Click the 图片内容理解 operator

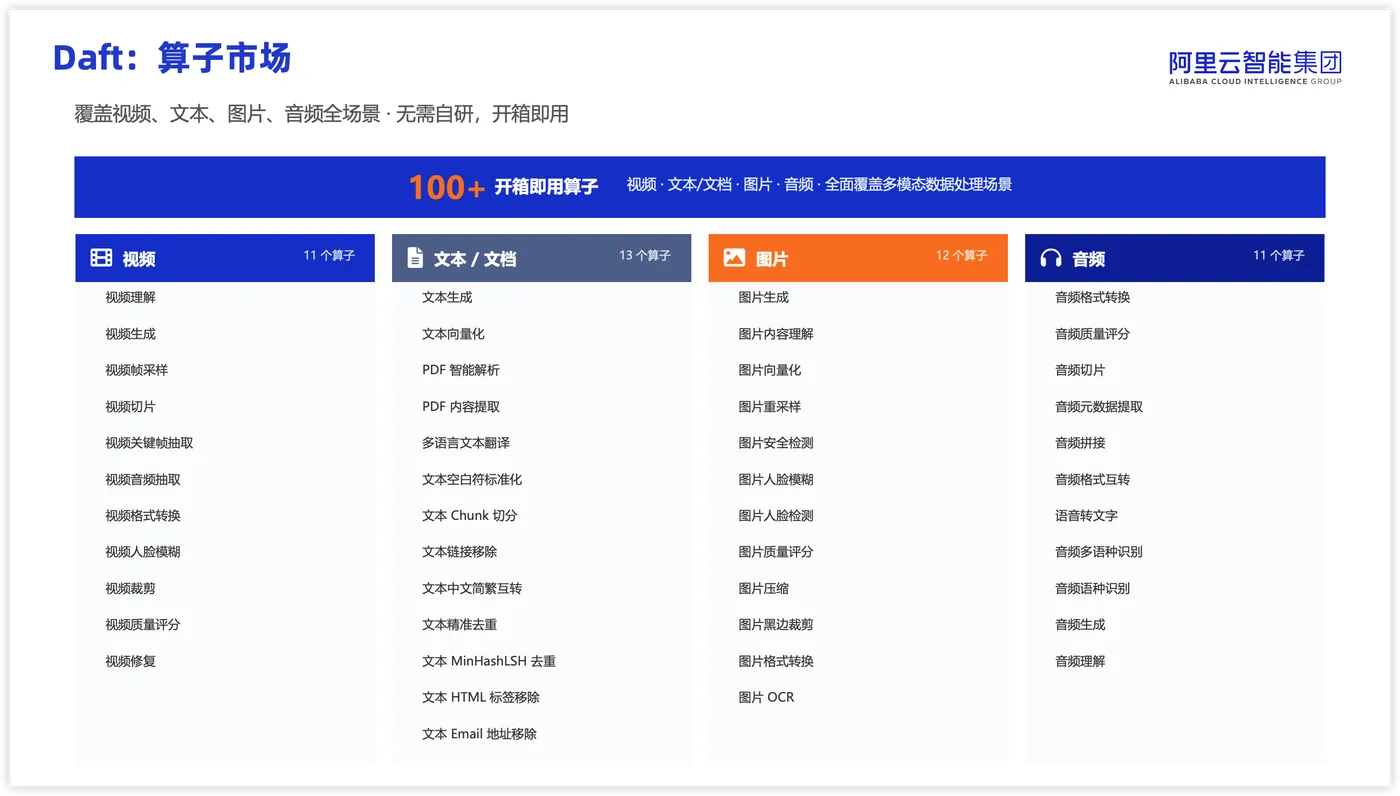(x=776, y=334)
